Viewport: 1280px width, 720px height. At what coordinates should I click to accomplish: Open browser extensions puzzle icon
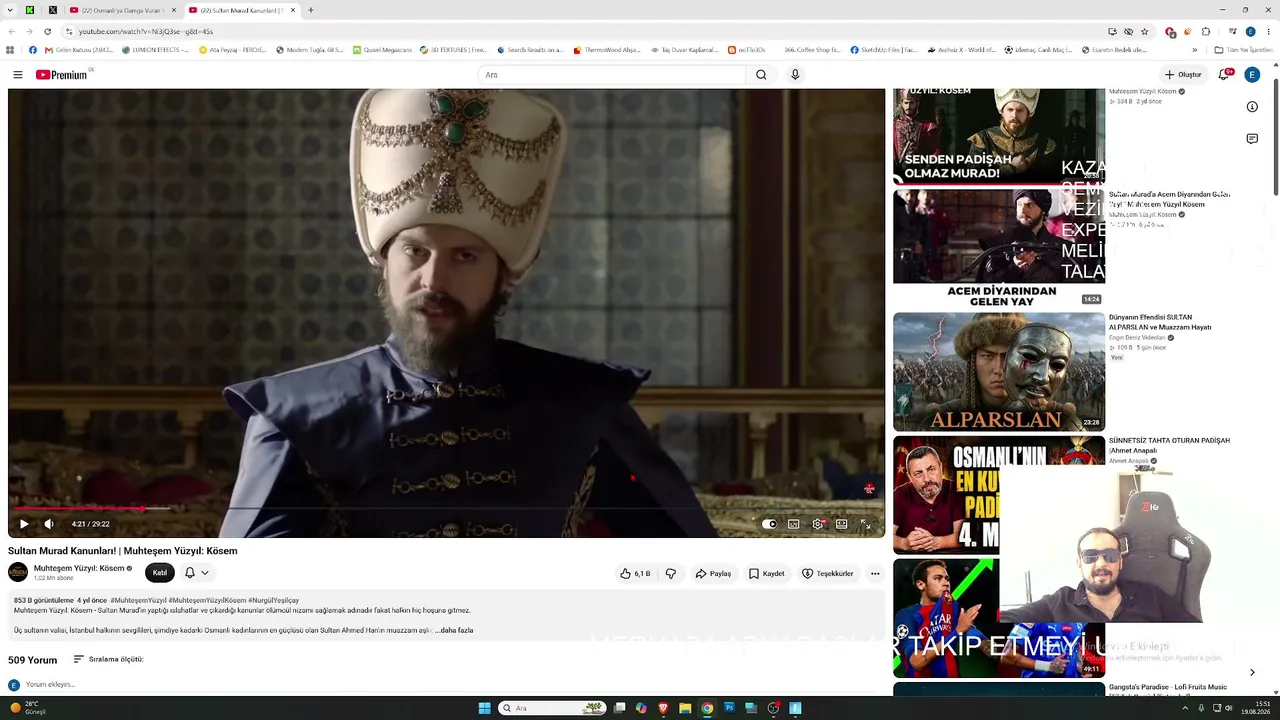click(1206, 31)
